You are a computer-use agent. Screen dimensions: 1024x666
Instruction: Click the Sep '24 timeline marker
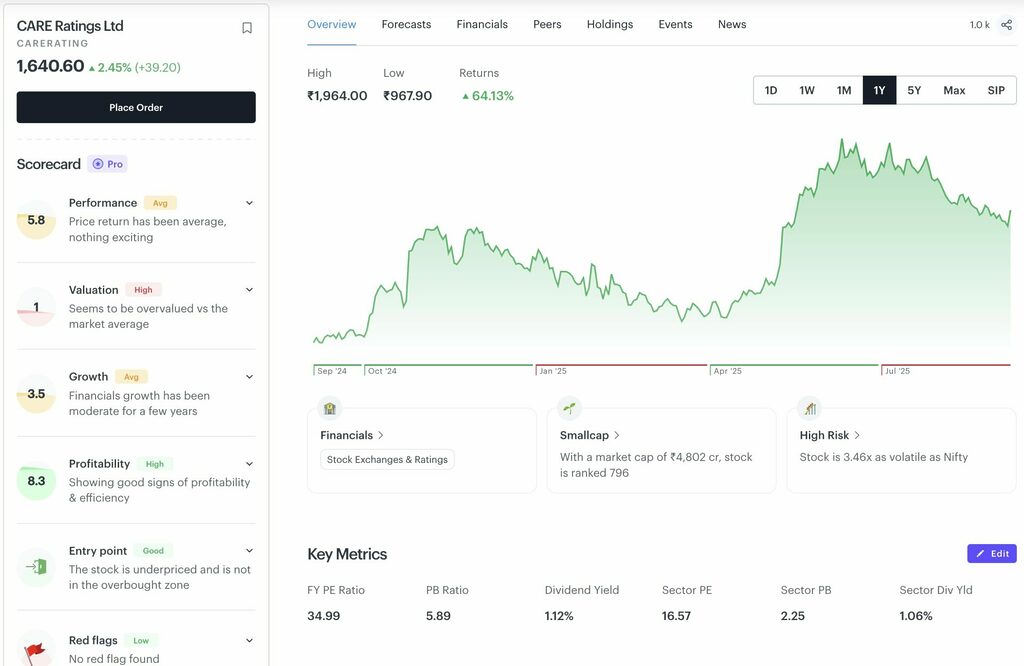coord(332,371)
